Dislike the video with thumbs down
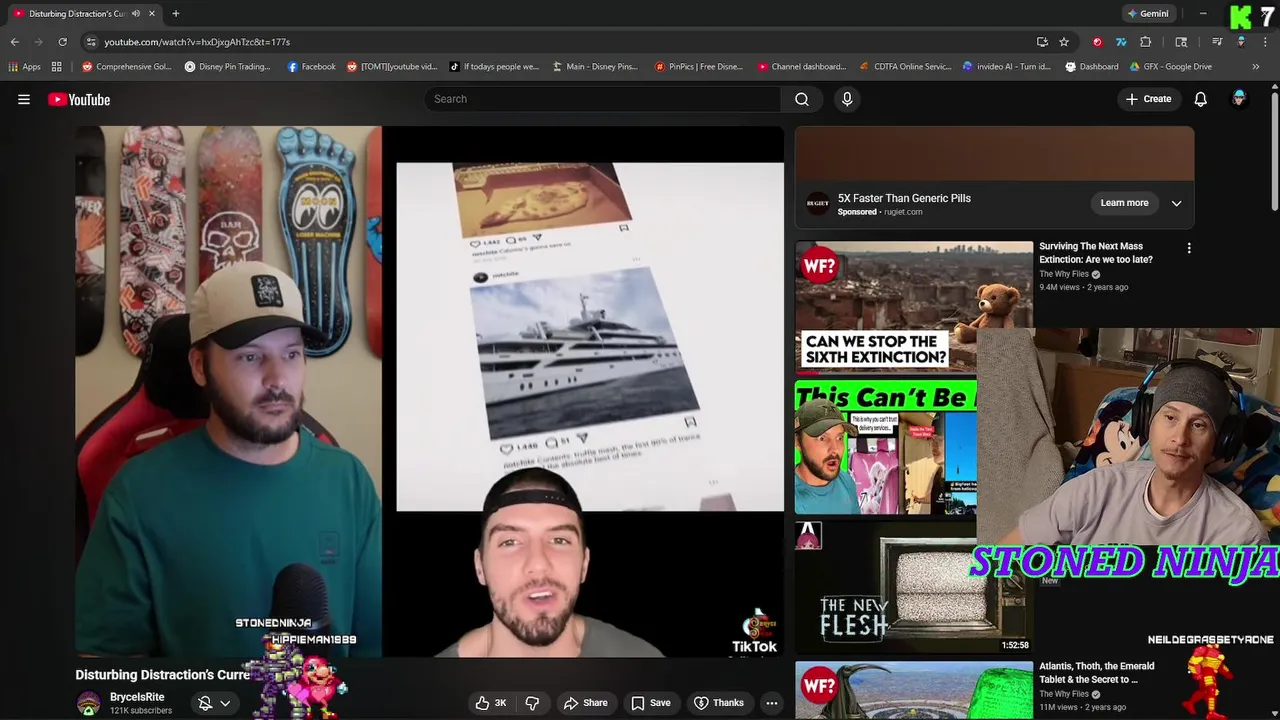The image size is (1280, 720). pyautogui.click(x=532, y=703)
